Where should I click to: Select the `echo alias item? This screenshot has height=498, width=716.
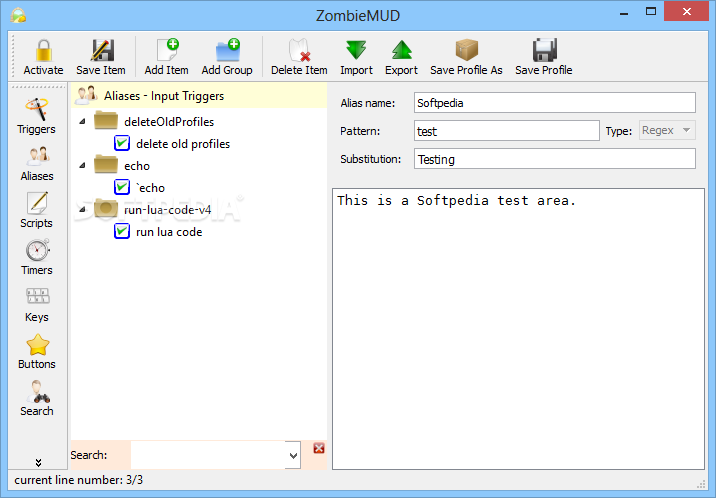pos(150,188)
